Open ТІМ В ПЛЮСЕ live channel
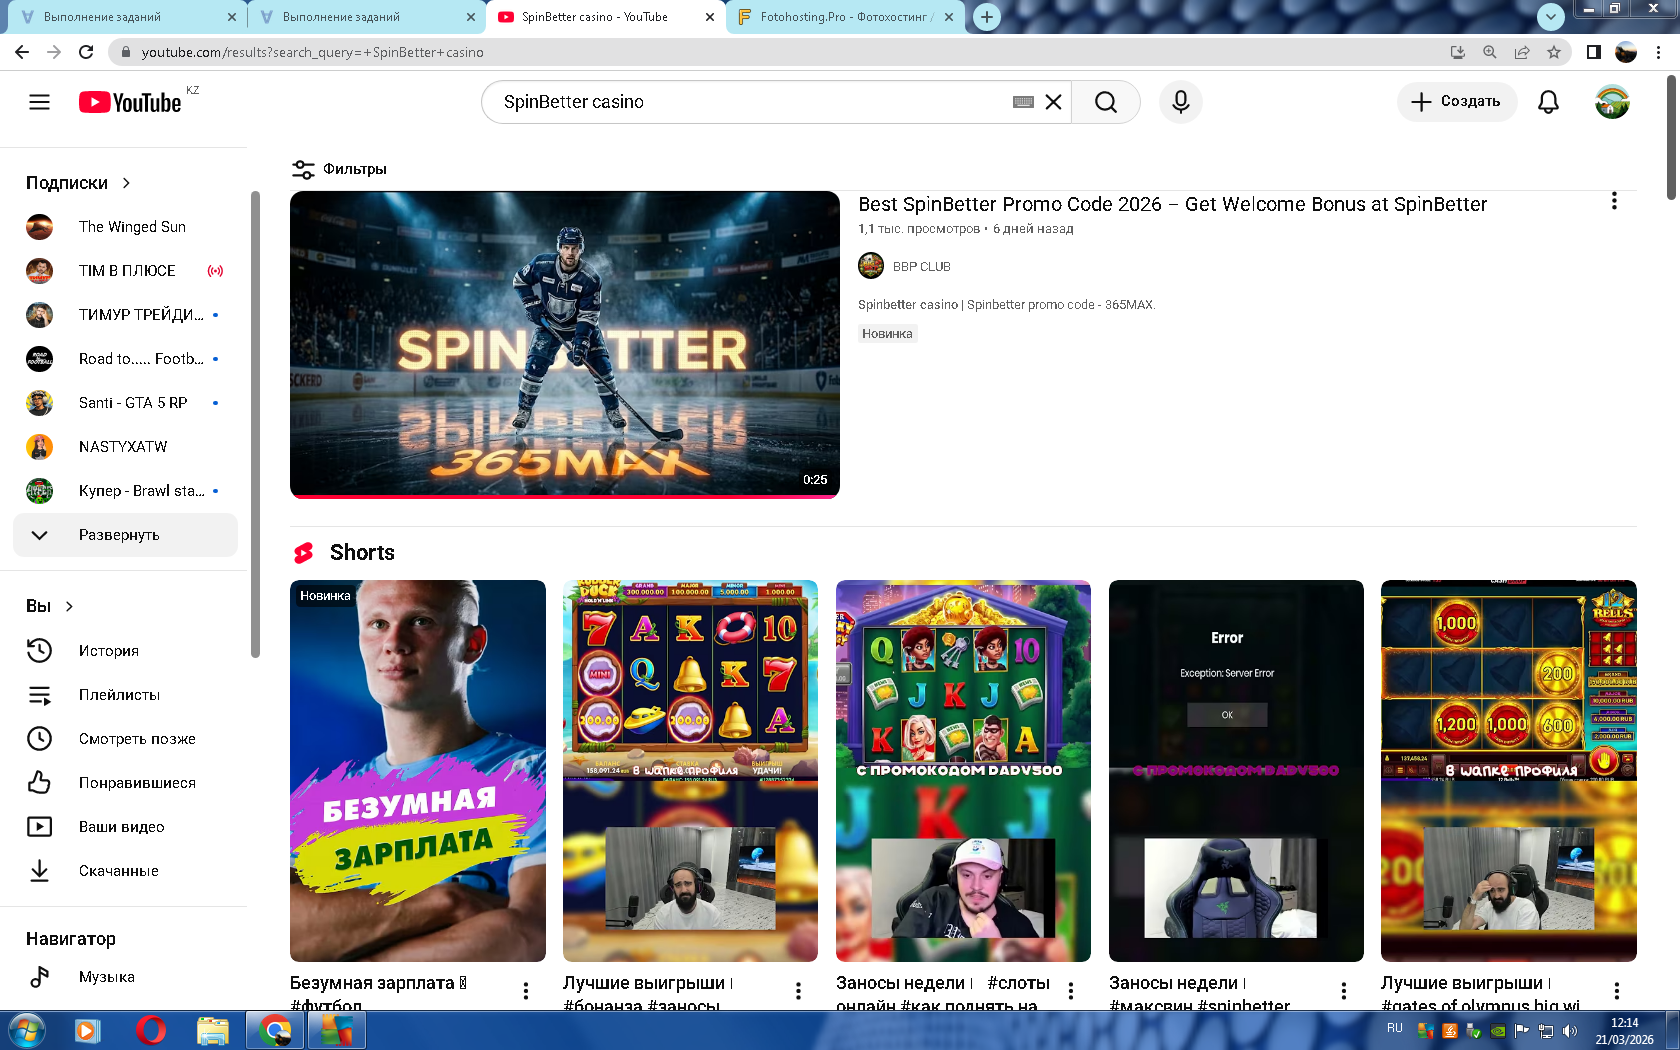1680x1050 pixels. [x=126, y=271]
